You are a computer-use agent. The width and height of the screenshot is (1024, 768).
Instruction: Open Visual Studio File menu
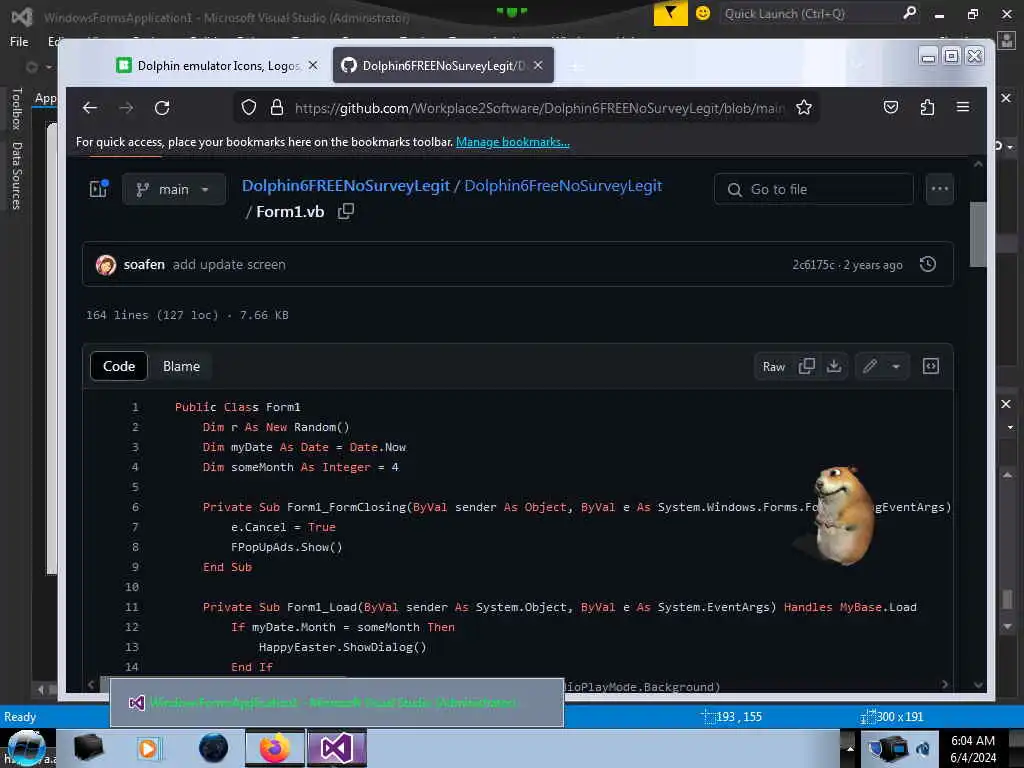click(x=19, y=41)
